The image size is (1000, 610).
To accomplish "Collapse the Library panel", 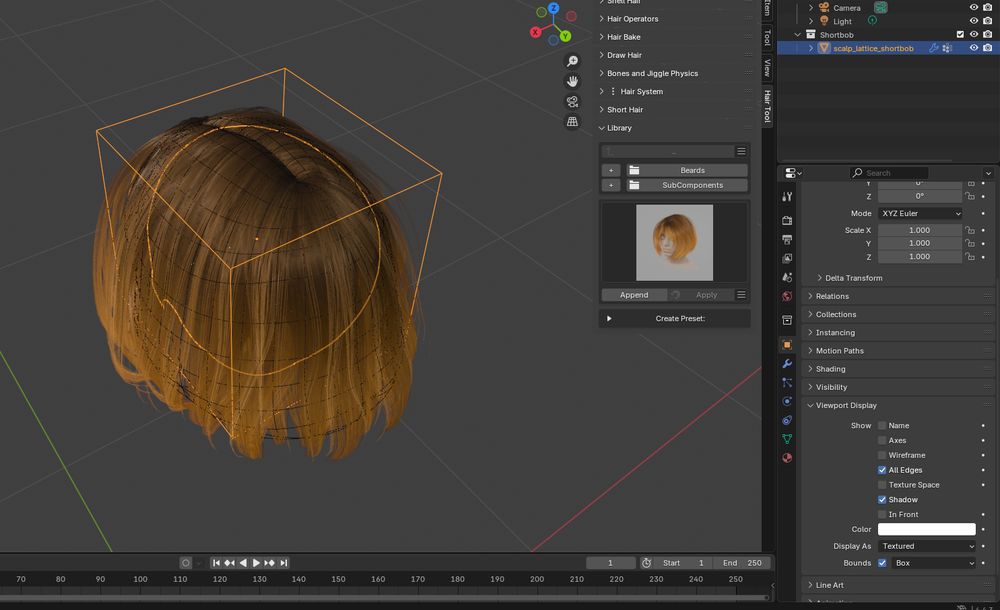I will tap(619, 128).
